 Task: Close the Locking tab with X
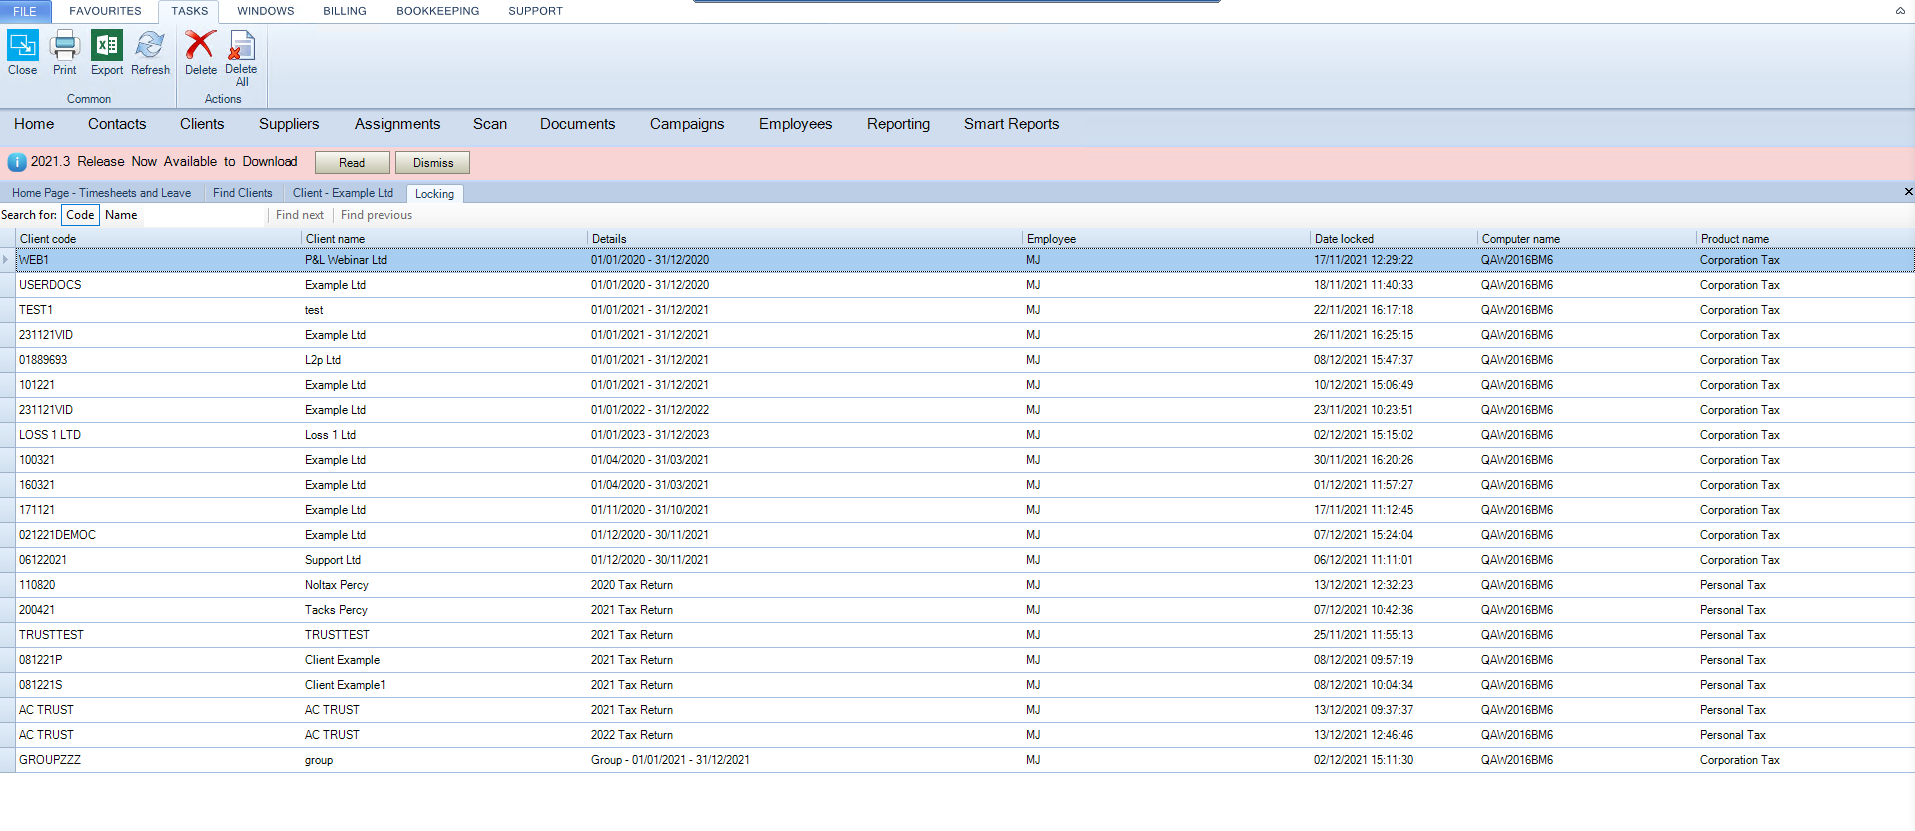(1908, 192)
